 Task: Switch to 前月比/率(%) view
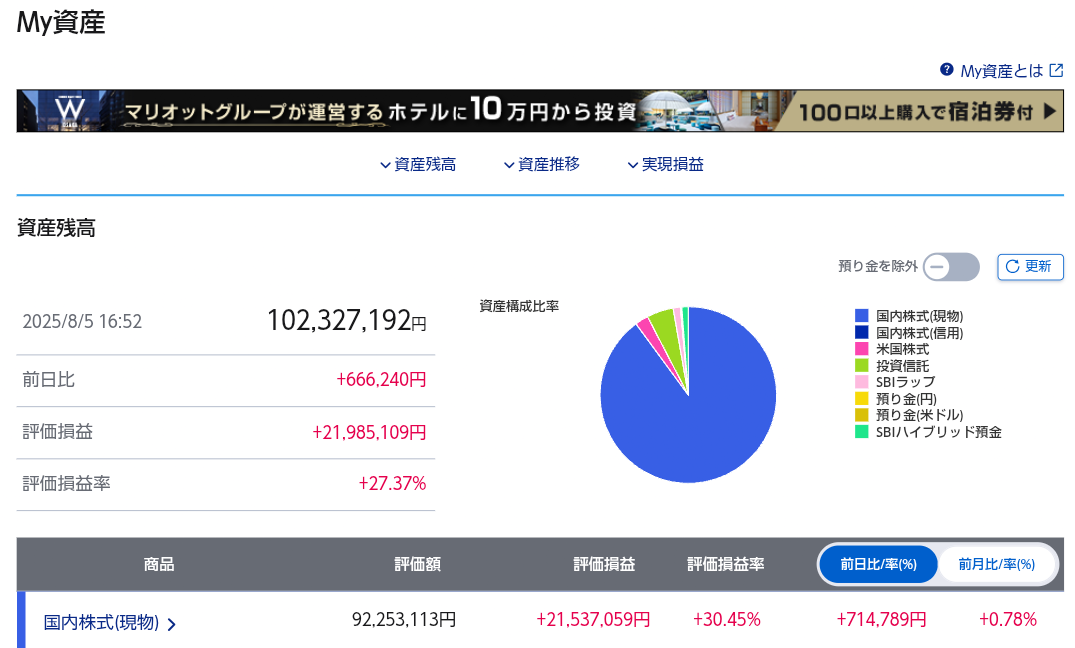point(996,565)
